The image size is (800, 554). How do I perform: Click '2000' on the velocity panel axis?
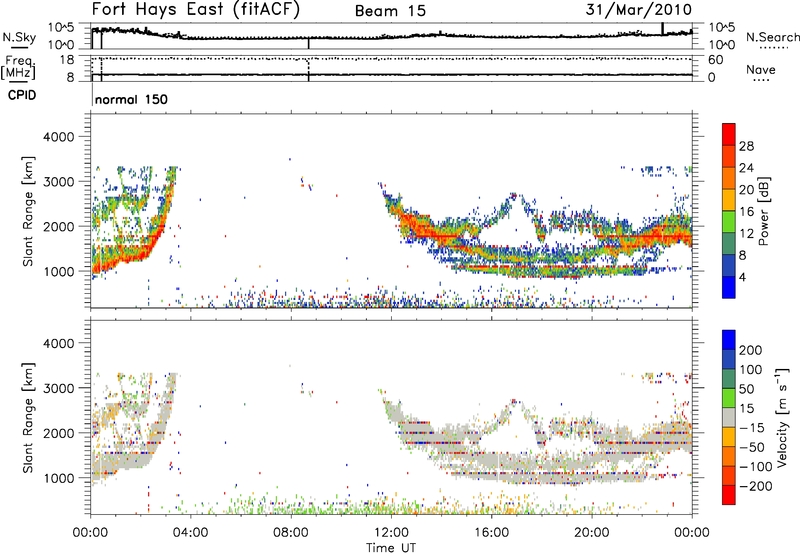pyautogui.click(x=59, y=433)
